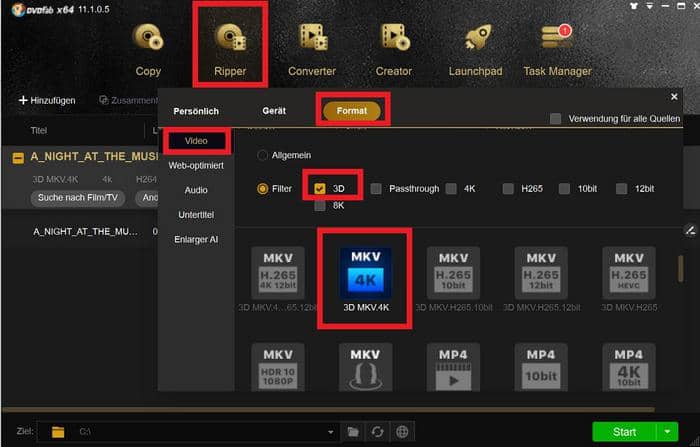Click the globe icon in bottom bar

click(402, 432)
